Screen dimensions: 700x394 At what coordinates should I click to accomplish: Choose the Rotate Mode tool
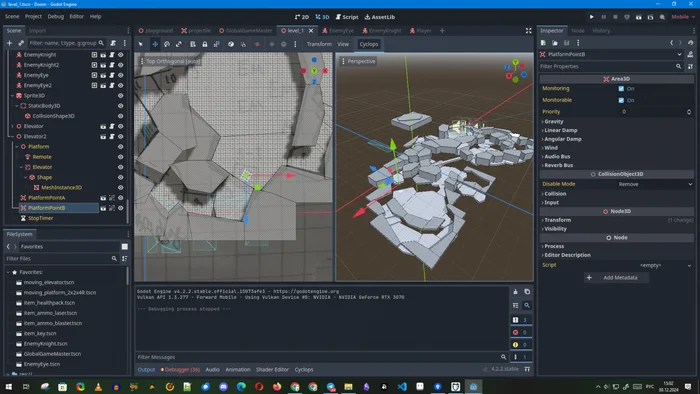pyautogui.click(x=167, y=44)
